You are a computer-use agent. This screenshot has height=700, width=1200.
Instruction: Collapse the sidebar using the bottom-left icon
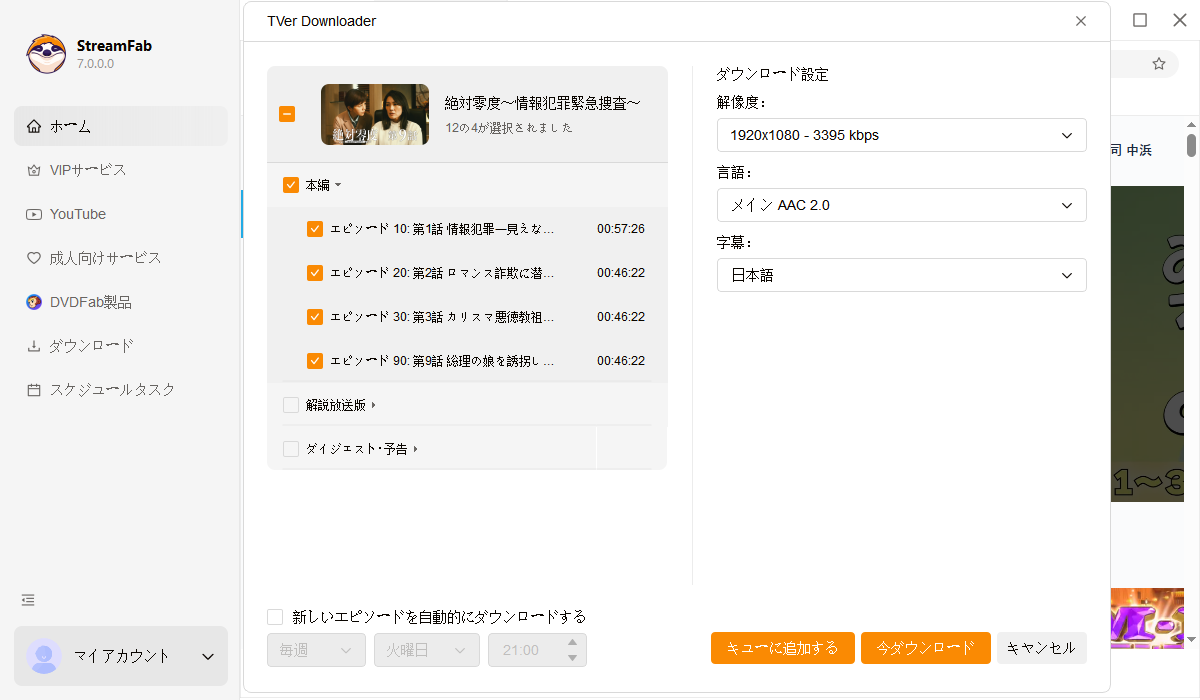click(x=27, y=599)
